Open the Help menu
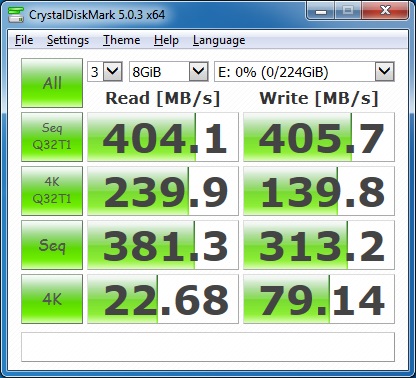 pyautogui.click(x=166, y=40)
